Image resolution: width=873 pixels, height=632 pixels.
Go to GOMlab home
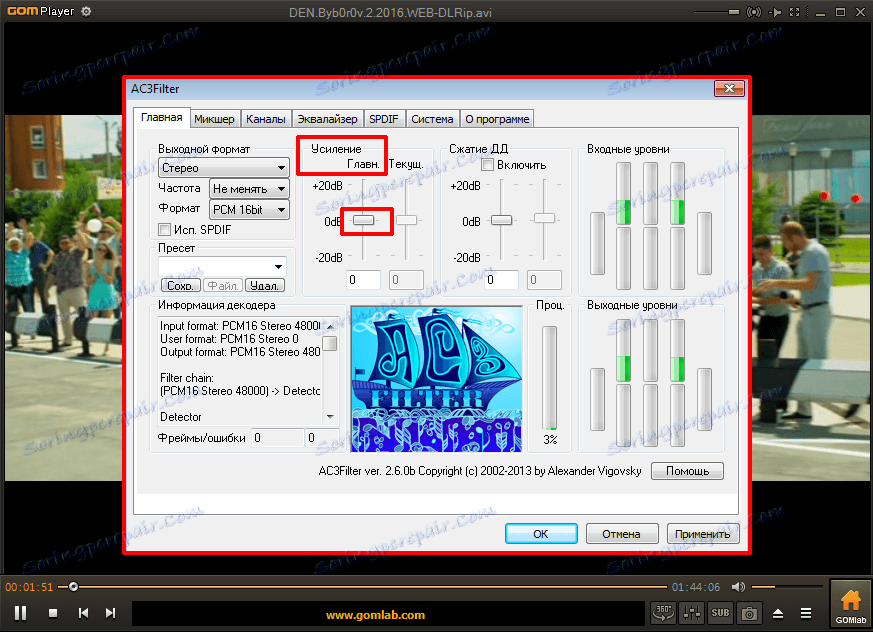(x=850, y=606)
